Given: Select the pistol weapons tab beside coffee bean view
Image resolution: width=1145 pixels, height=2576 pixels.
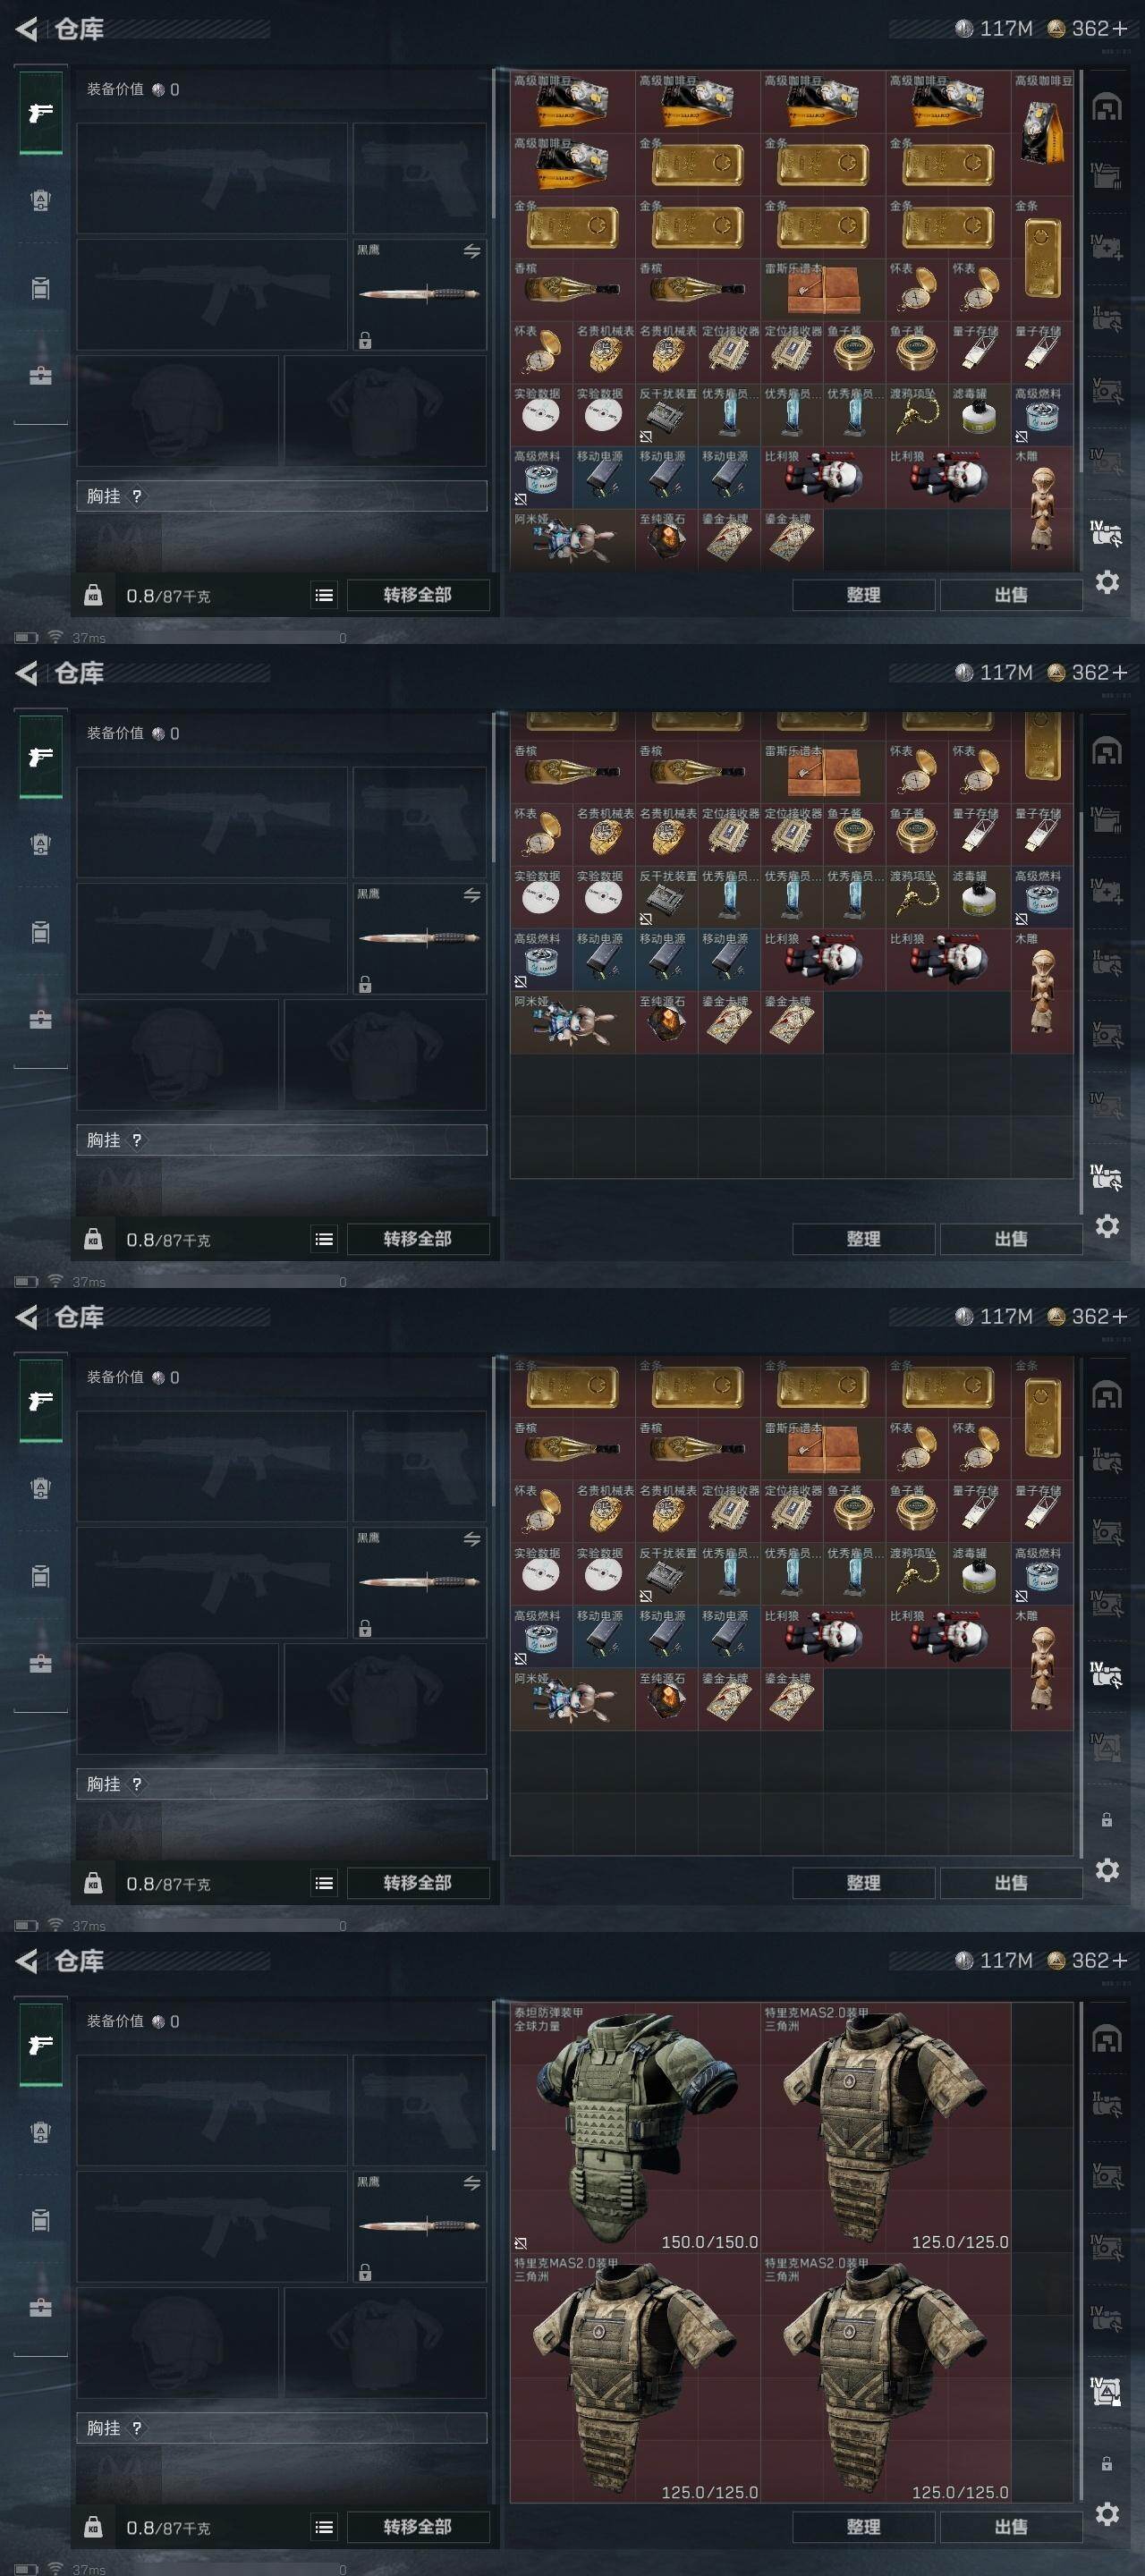Looking at the screenshot, I should pyautogui.click(x=41, y=113).
